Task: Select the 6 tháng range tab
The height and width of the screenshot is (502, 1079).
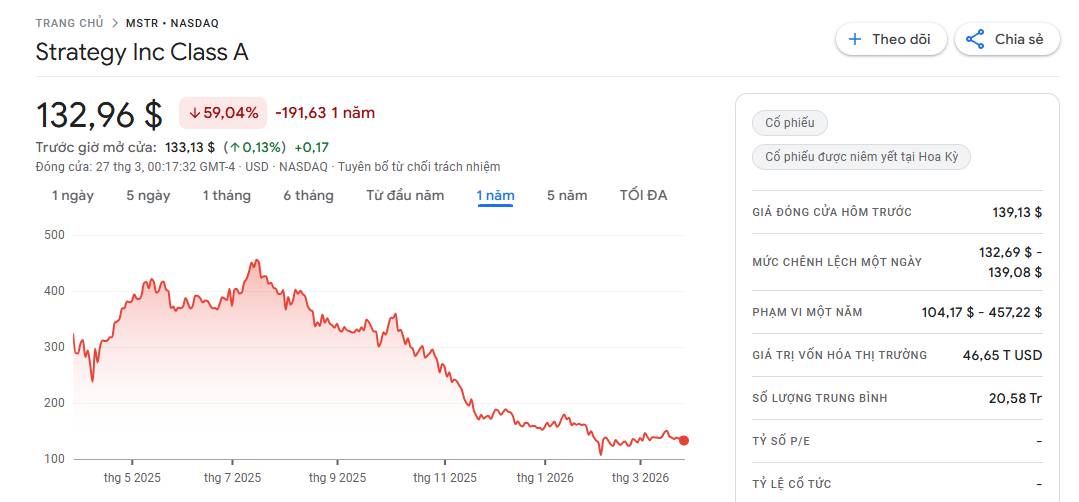Action: point(308,195)
